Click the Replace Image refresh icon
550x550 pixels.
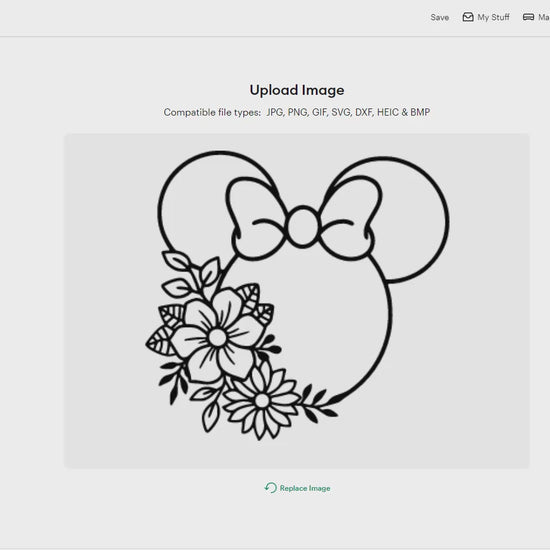(270, 488)
